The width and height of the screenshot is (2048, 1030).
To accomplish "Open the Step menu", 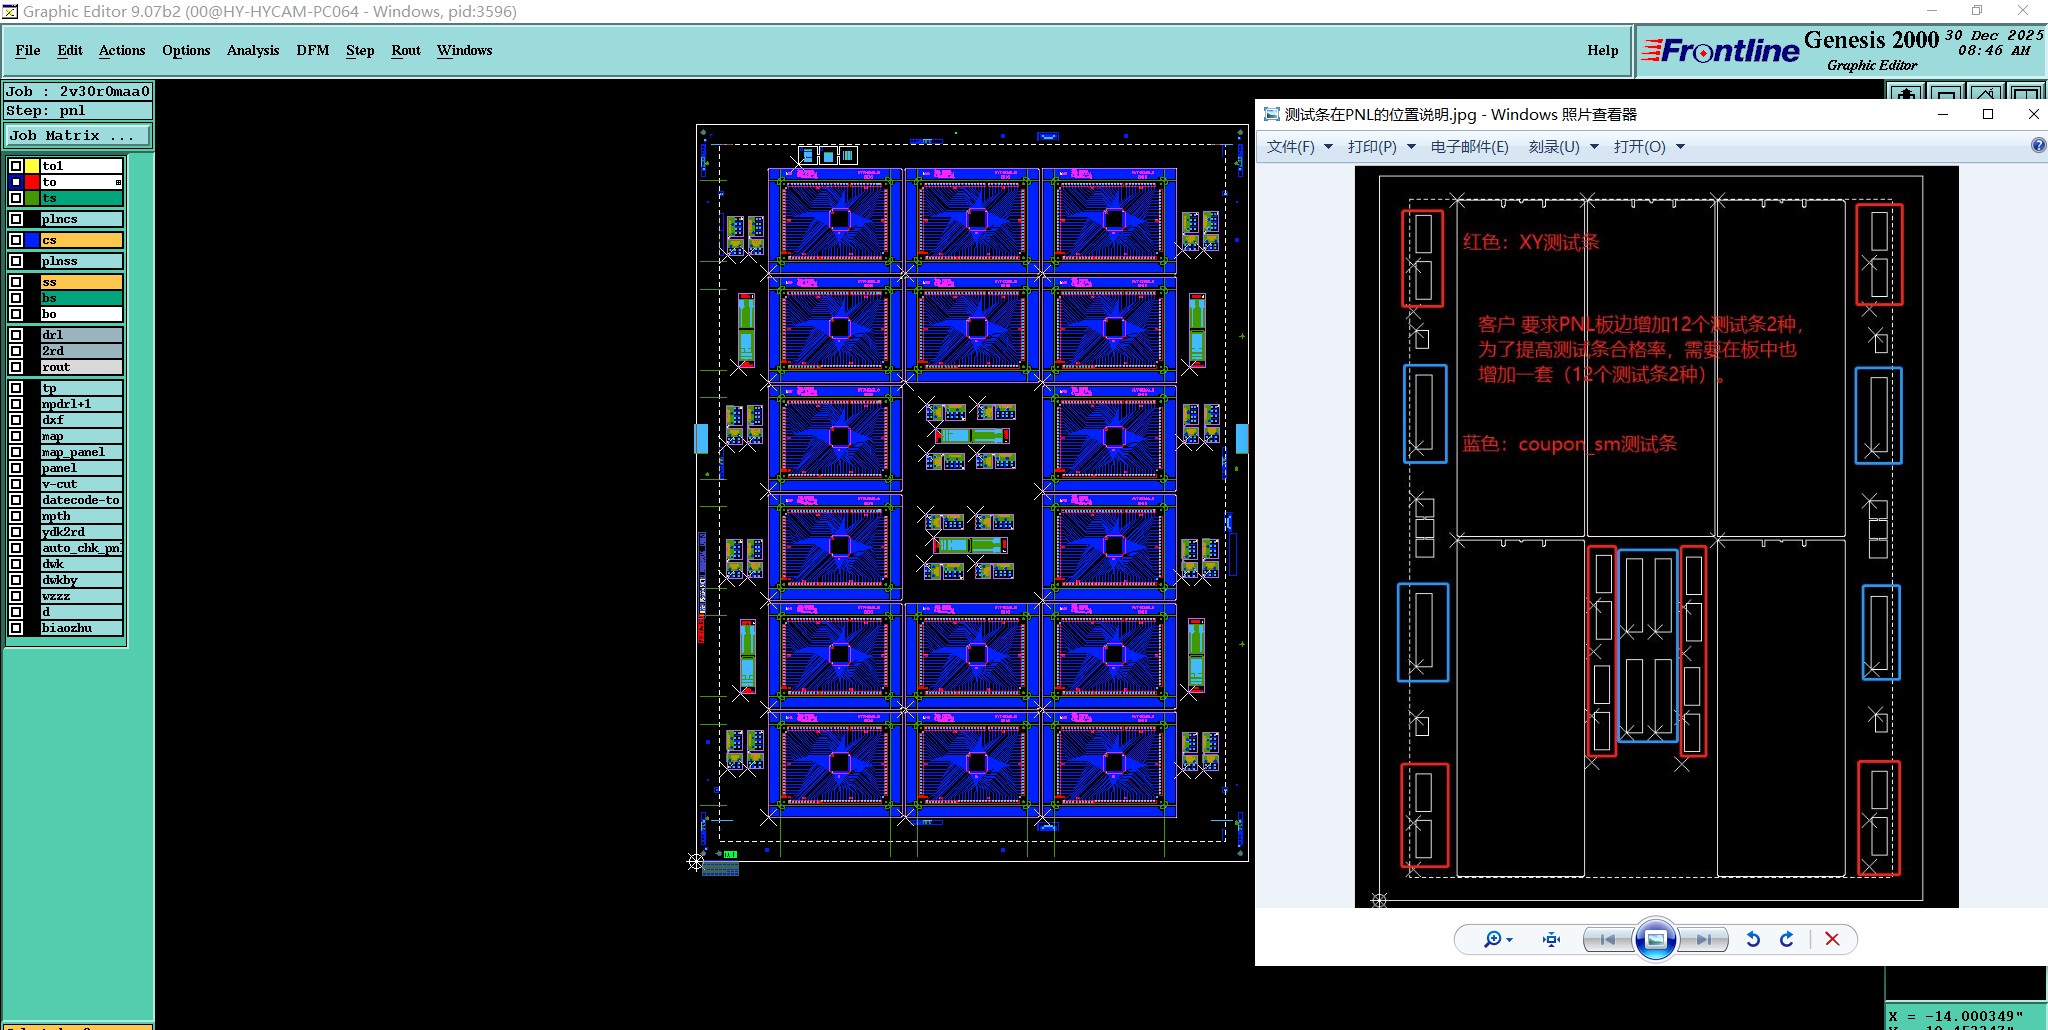I will tap(360, 50).
